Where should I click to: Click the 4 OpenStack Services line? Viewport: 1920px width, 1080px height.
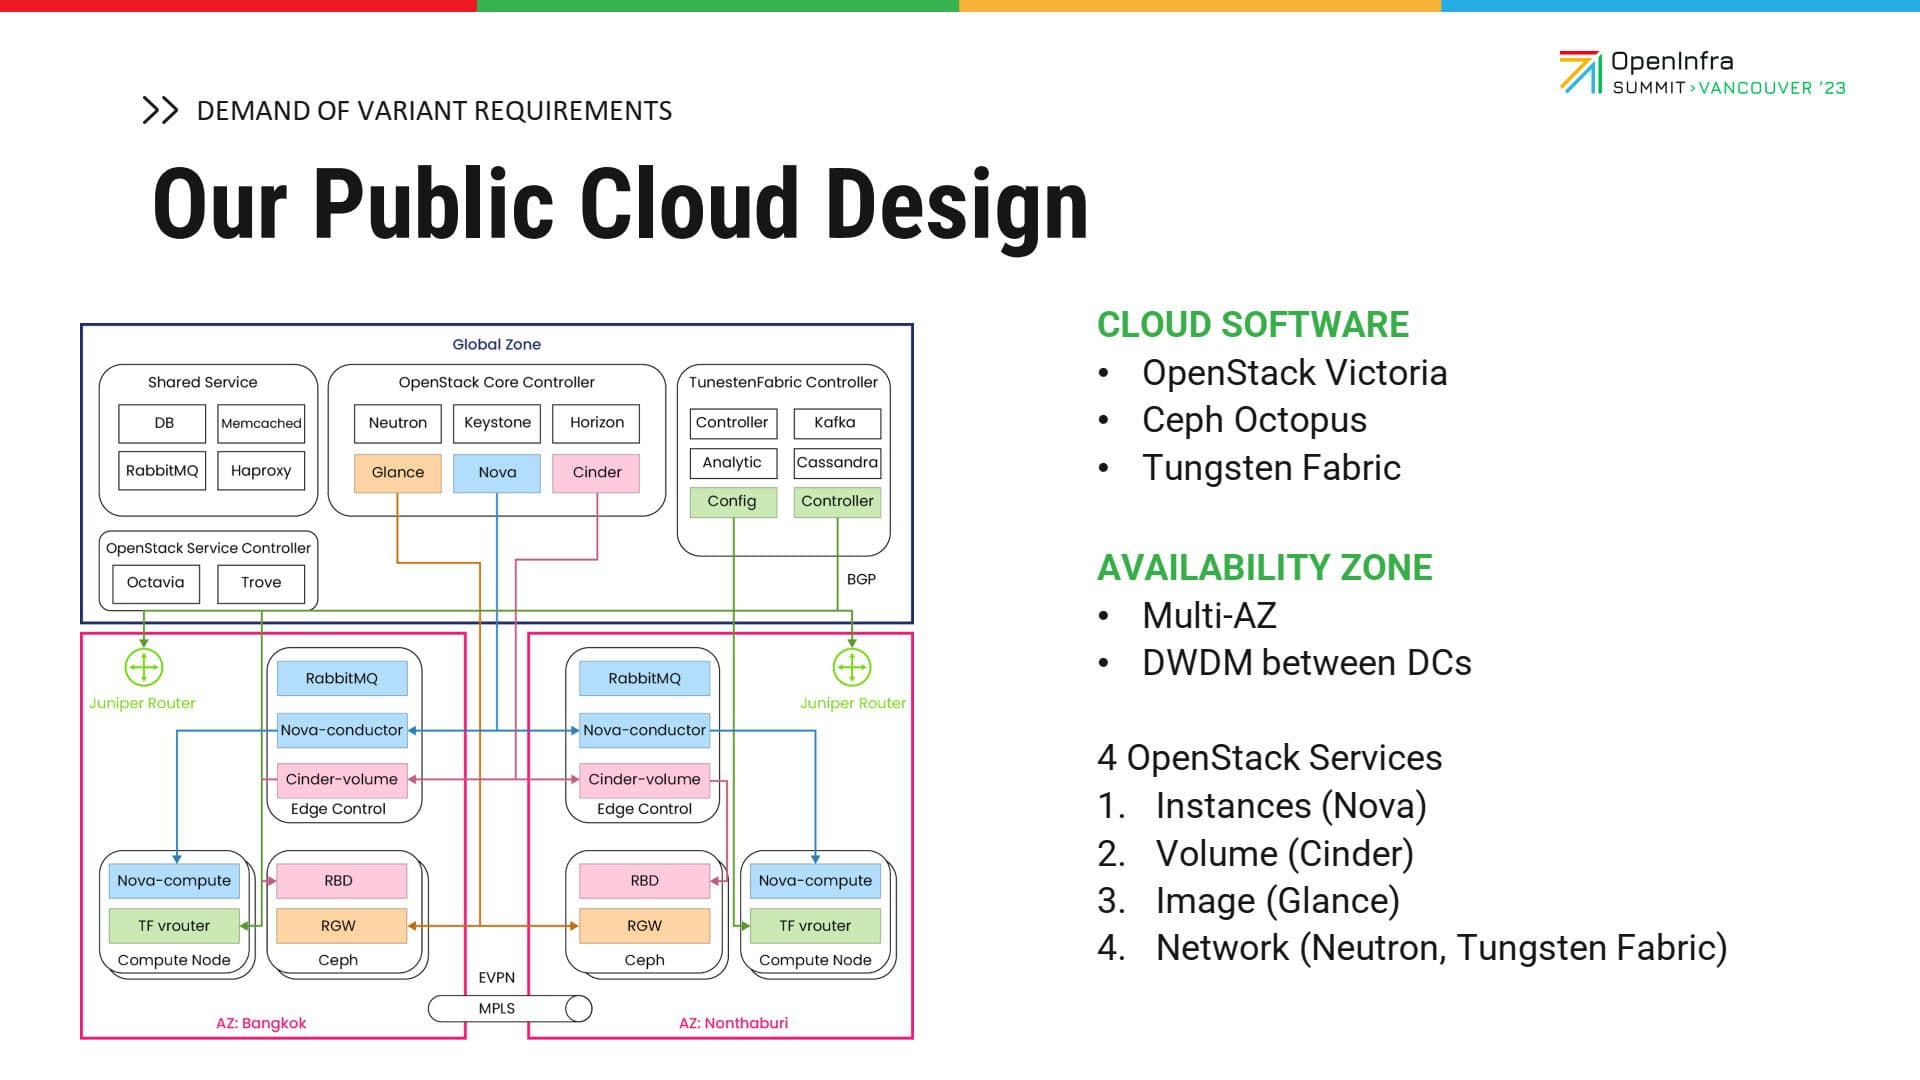click(x=1270, y=758)
